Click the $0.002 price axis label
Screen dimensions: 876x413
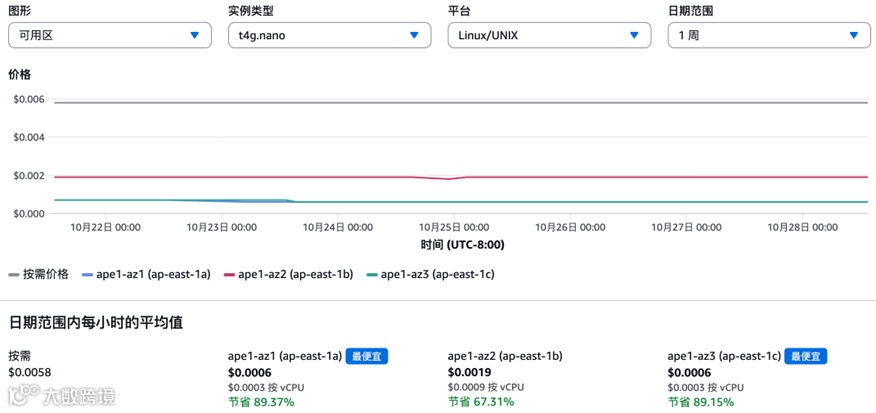28,176
